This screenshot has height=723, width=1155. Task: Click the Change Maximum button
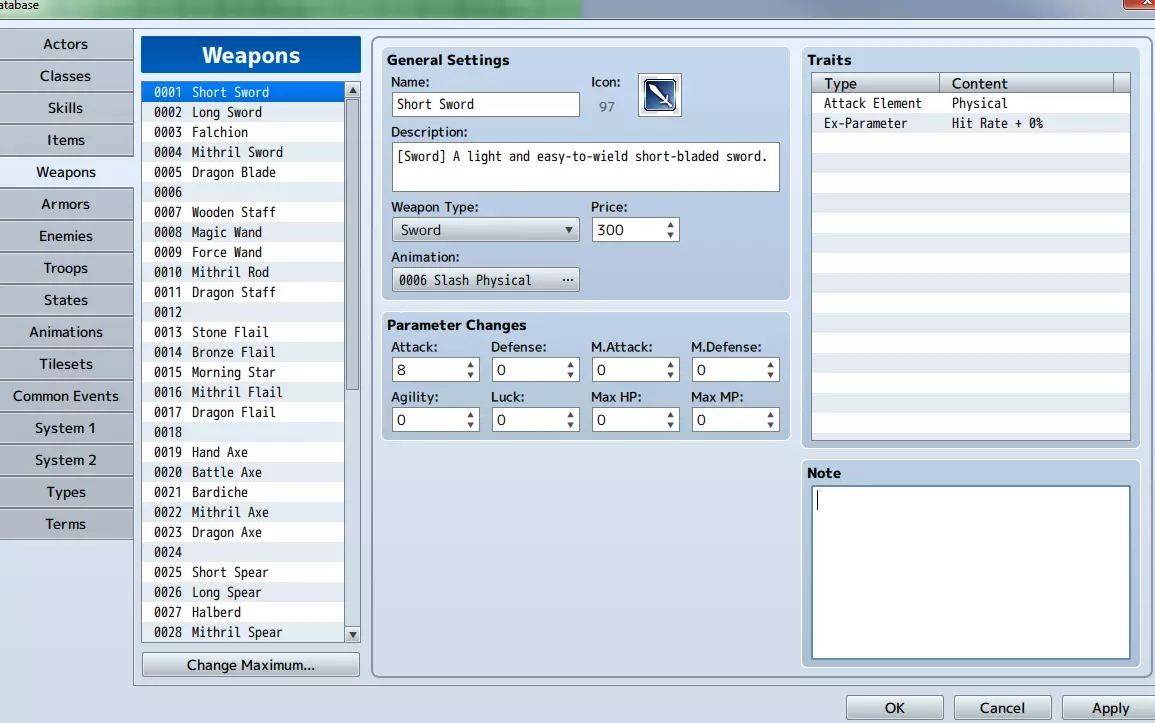[250, 665]
